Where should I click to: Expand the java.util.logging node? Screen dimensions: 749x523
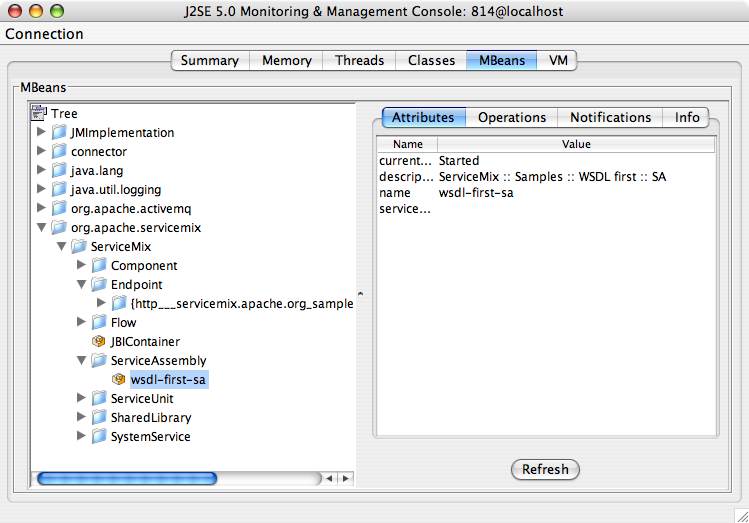tap(41, 189)
